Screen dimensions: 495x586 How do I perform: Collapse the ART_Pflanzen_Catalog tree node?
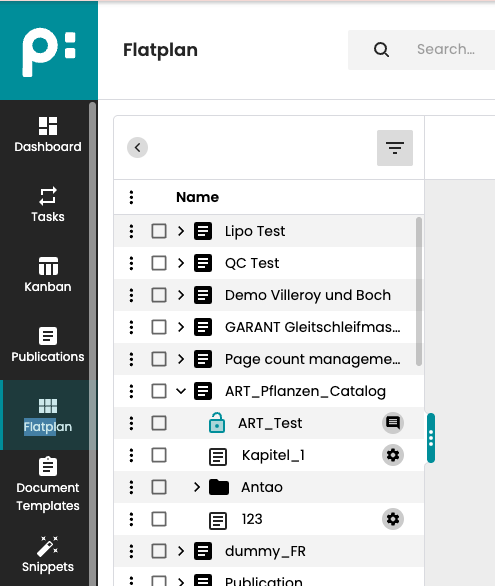[181, 391]
